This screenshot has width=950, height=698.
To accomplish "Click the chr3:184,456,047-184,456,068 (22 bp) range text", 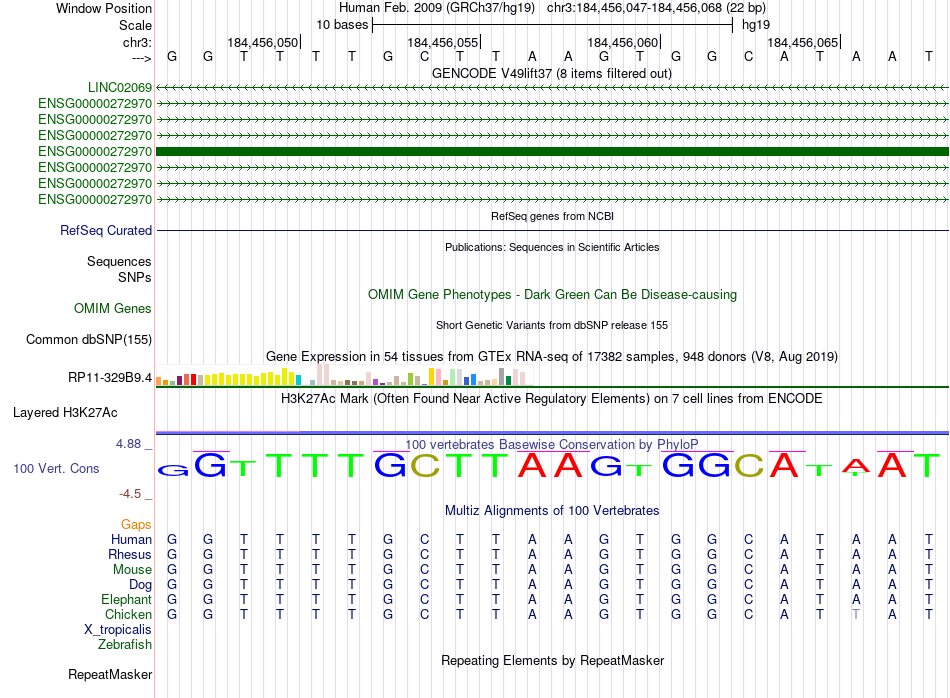I will point(656,8).
